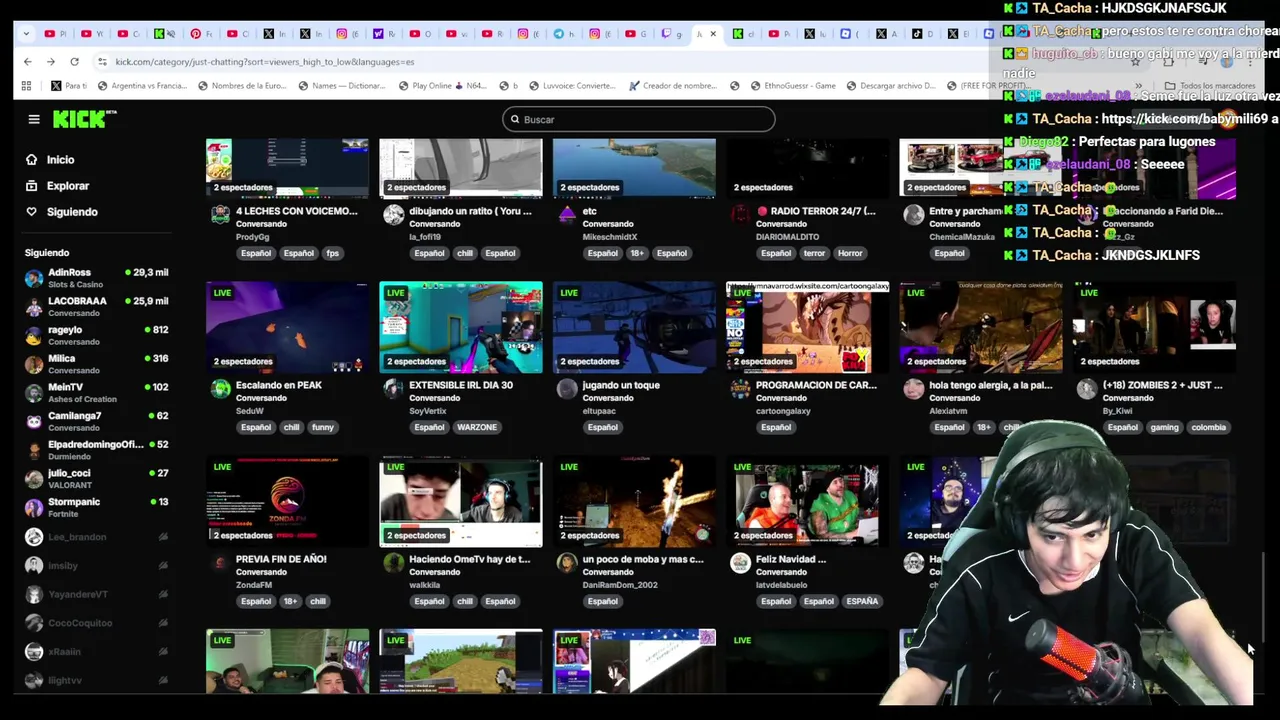Reload the page with the refresh icon
1280x720 pixels.
pyautogui.click(x=74, y=61)
